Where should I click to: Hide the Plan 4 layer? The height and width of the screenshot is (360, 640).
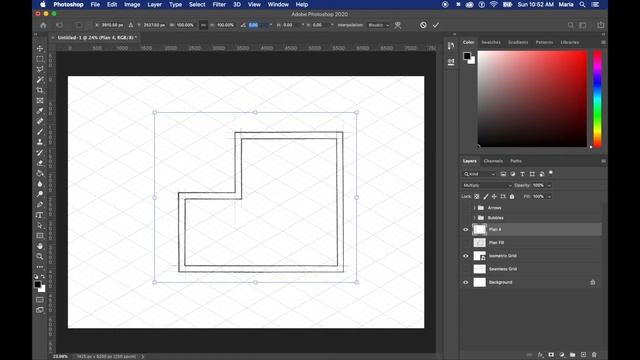(466, 229)
